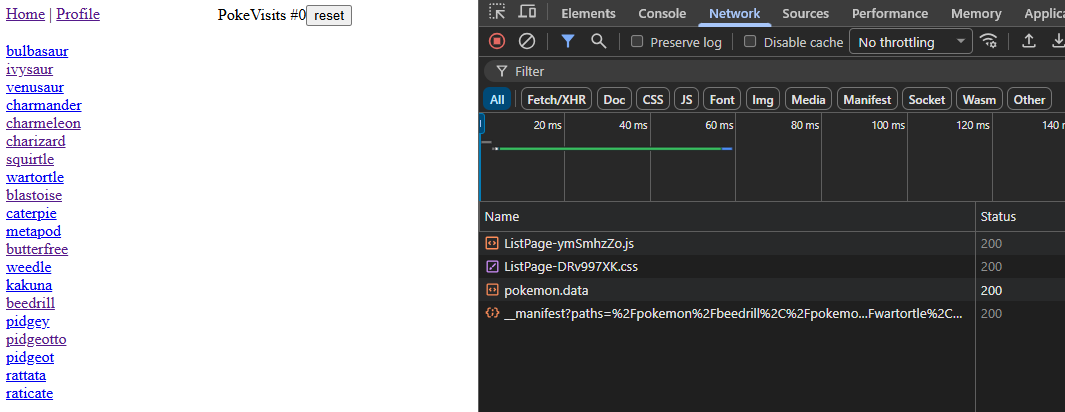This screenshot has height=412, width=1065.
Task: Enable the Preserve log checkbox
Action: pos(637,42)
